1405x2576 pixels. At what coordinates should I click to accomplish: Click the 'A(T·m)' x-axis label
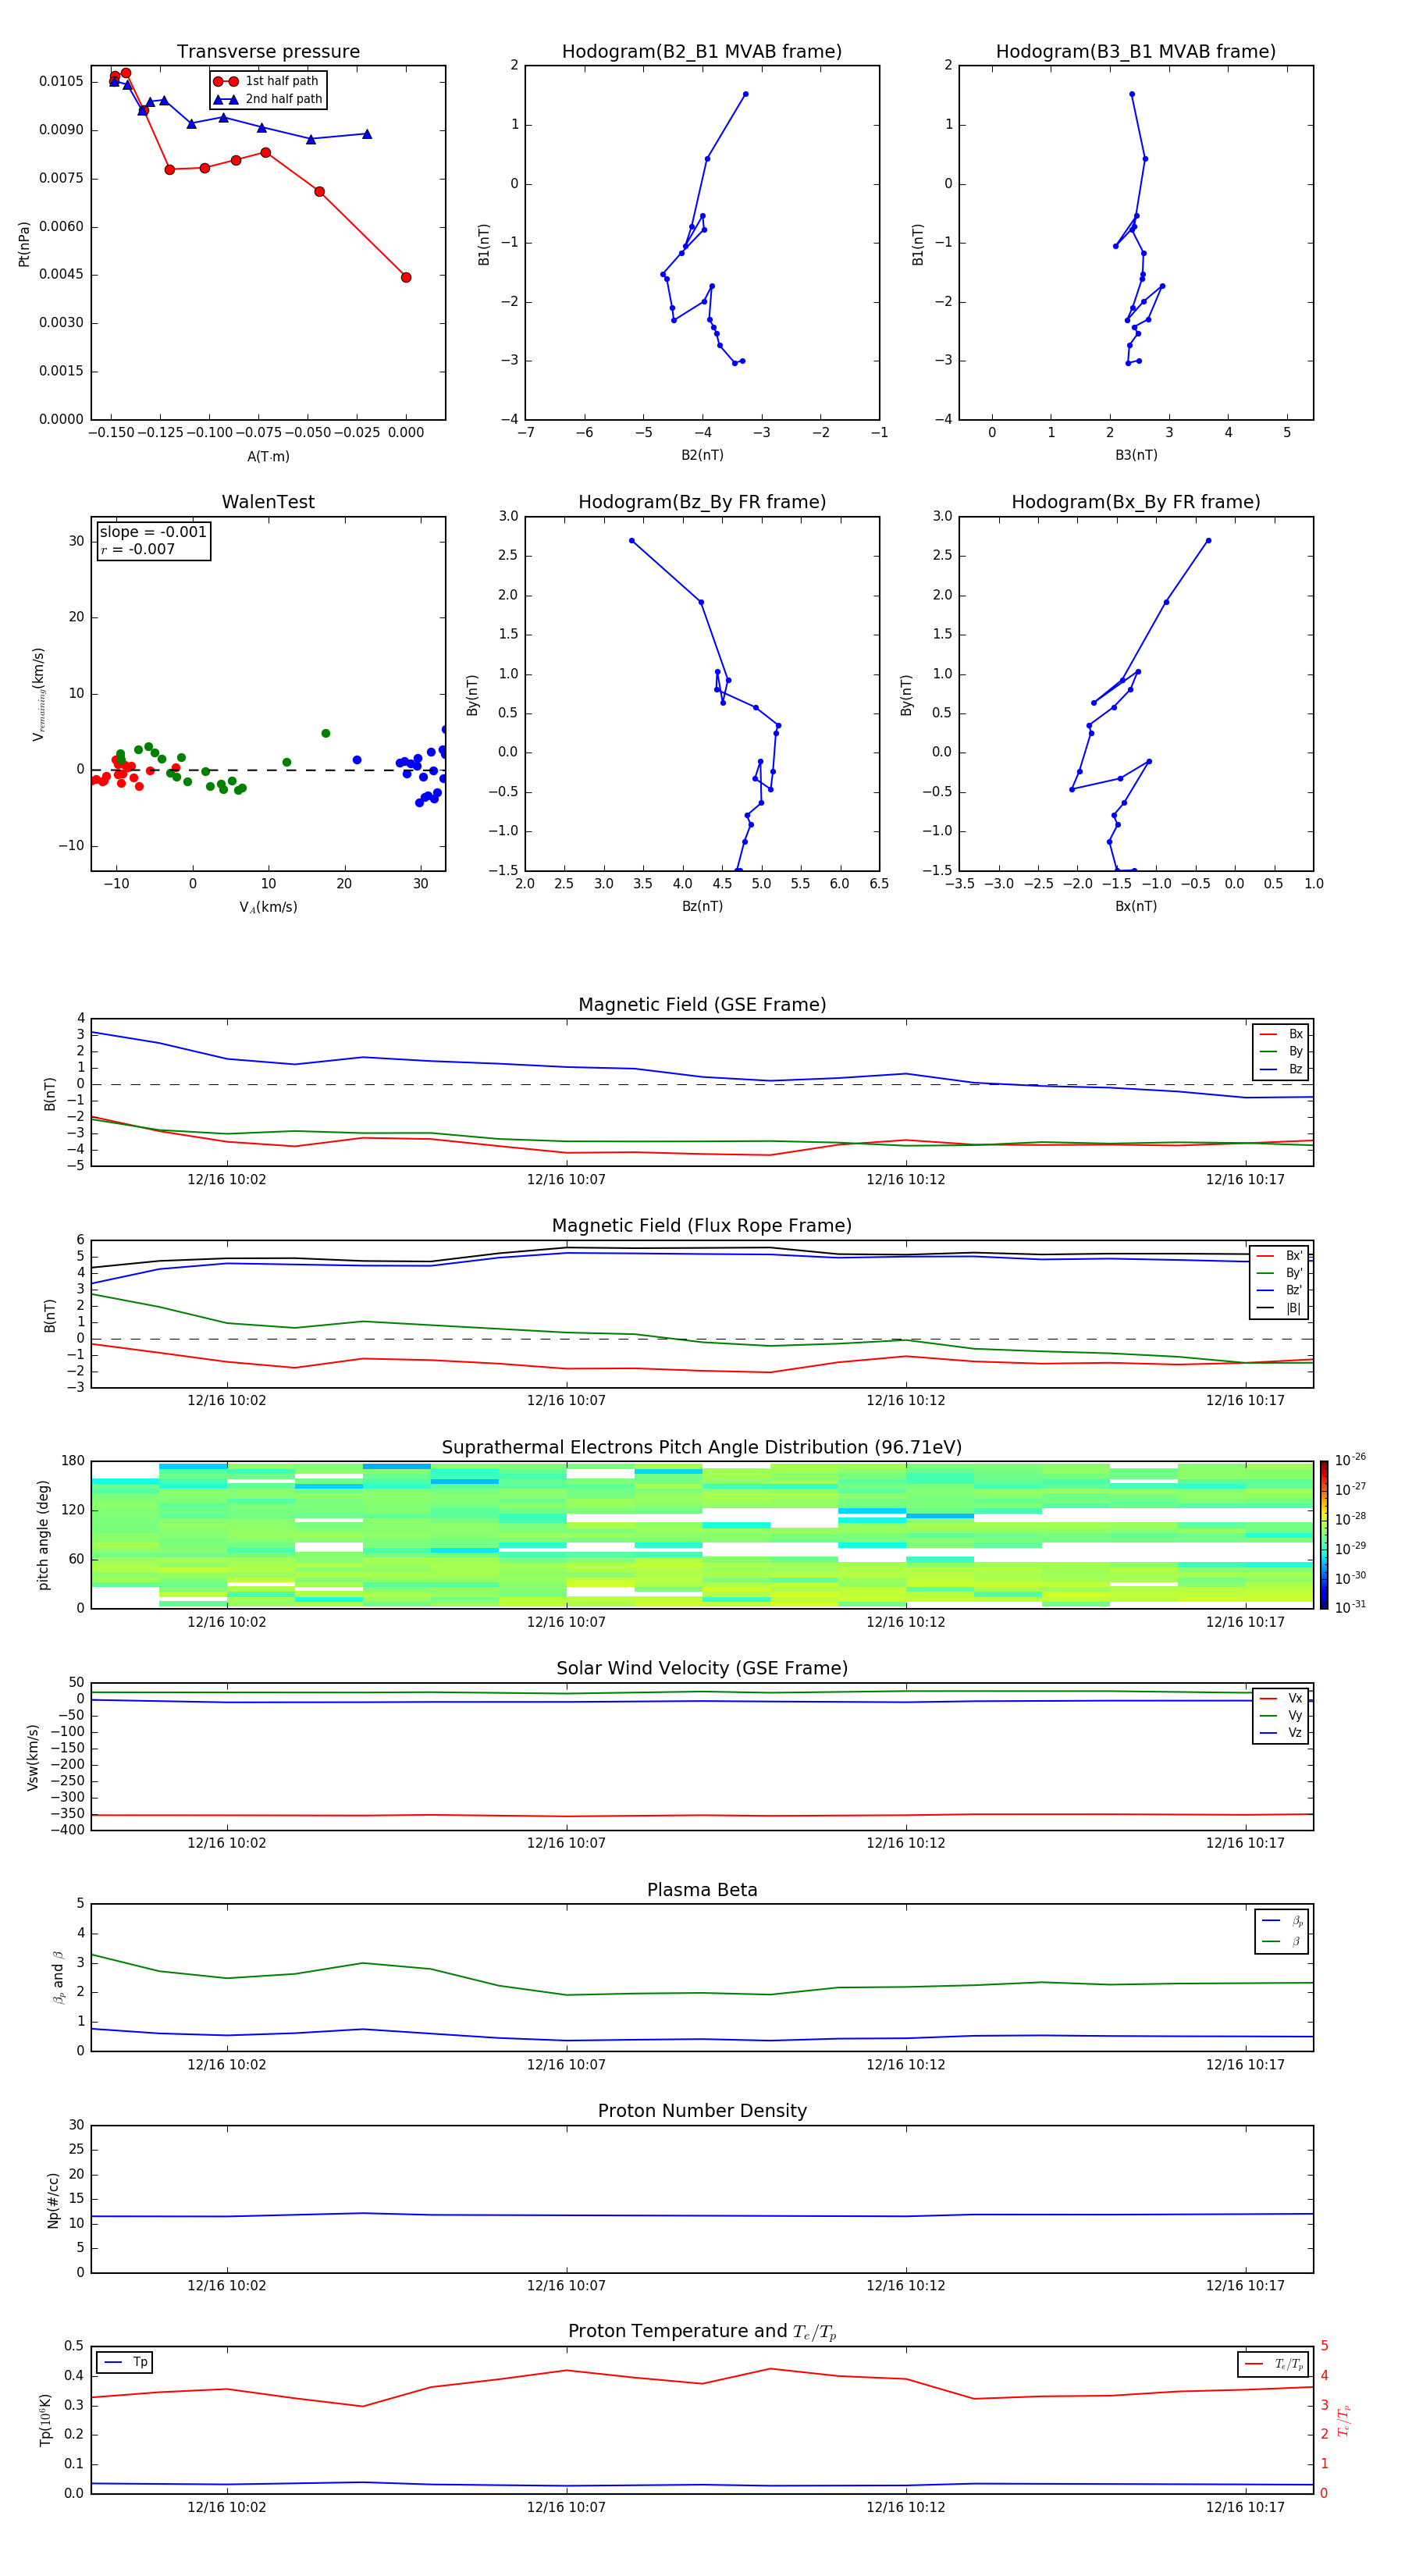[268, 457]
